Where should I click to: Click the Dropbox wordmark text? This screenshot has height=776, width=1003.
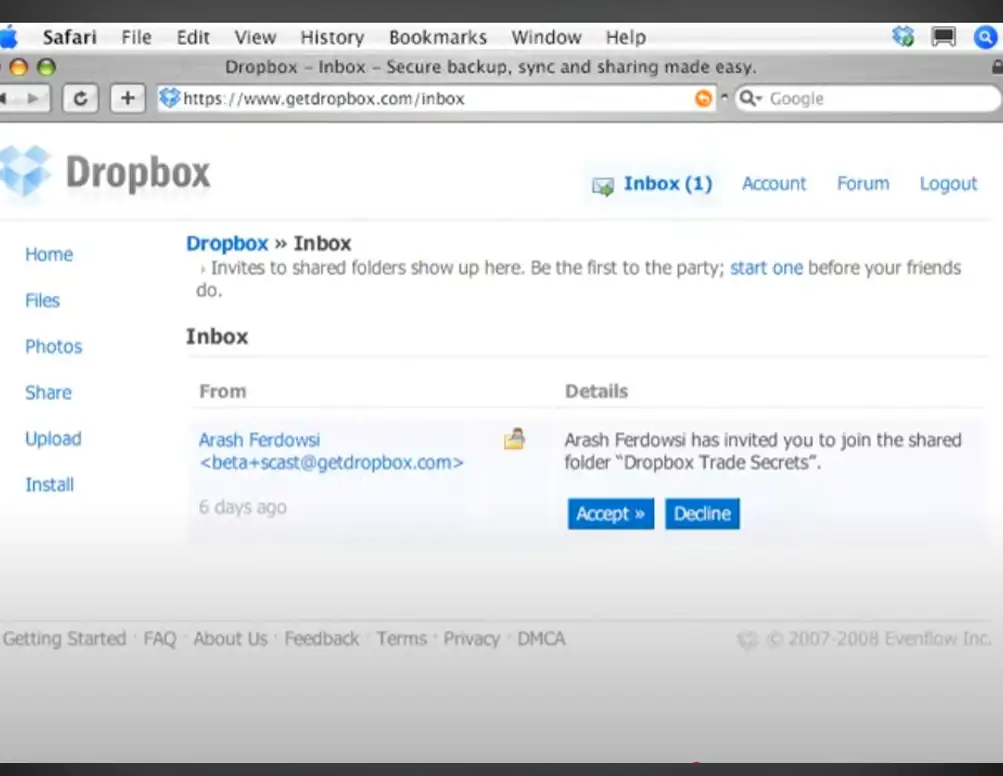(138, 172)
